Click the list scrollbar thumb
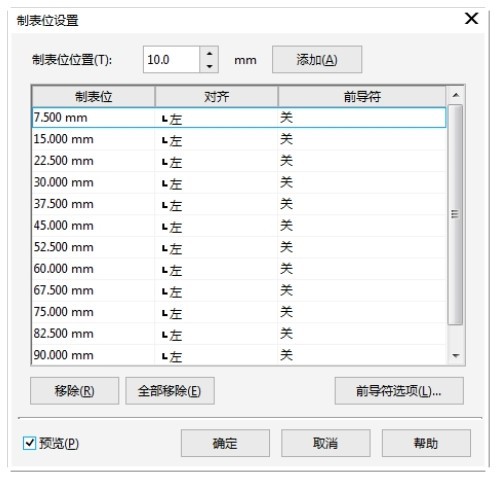The width and height of the screenshot is (496, 478). (x=455, y=214)
